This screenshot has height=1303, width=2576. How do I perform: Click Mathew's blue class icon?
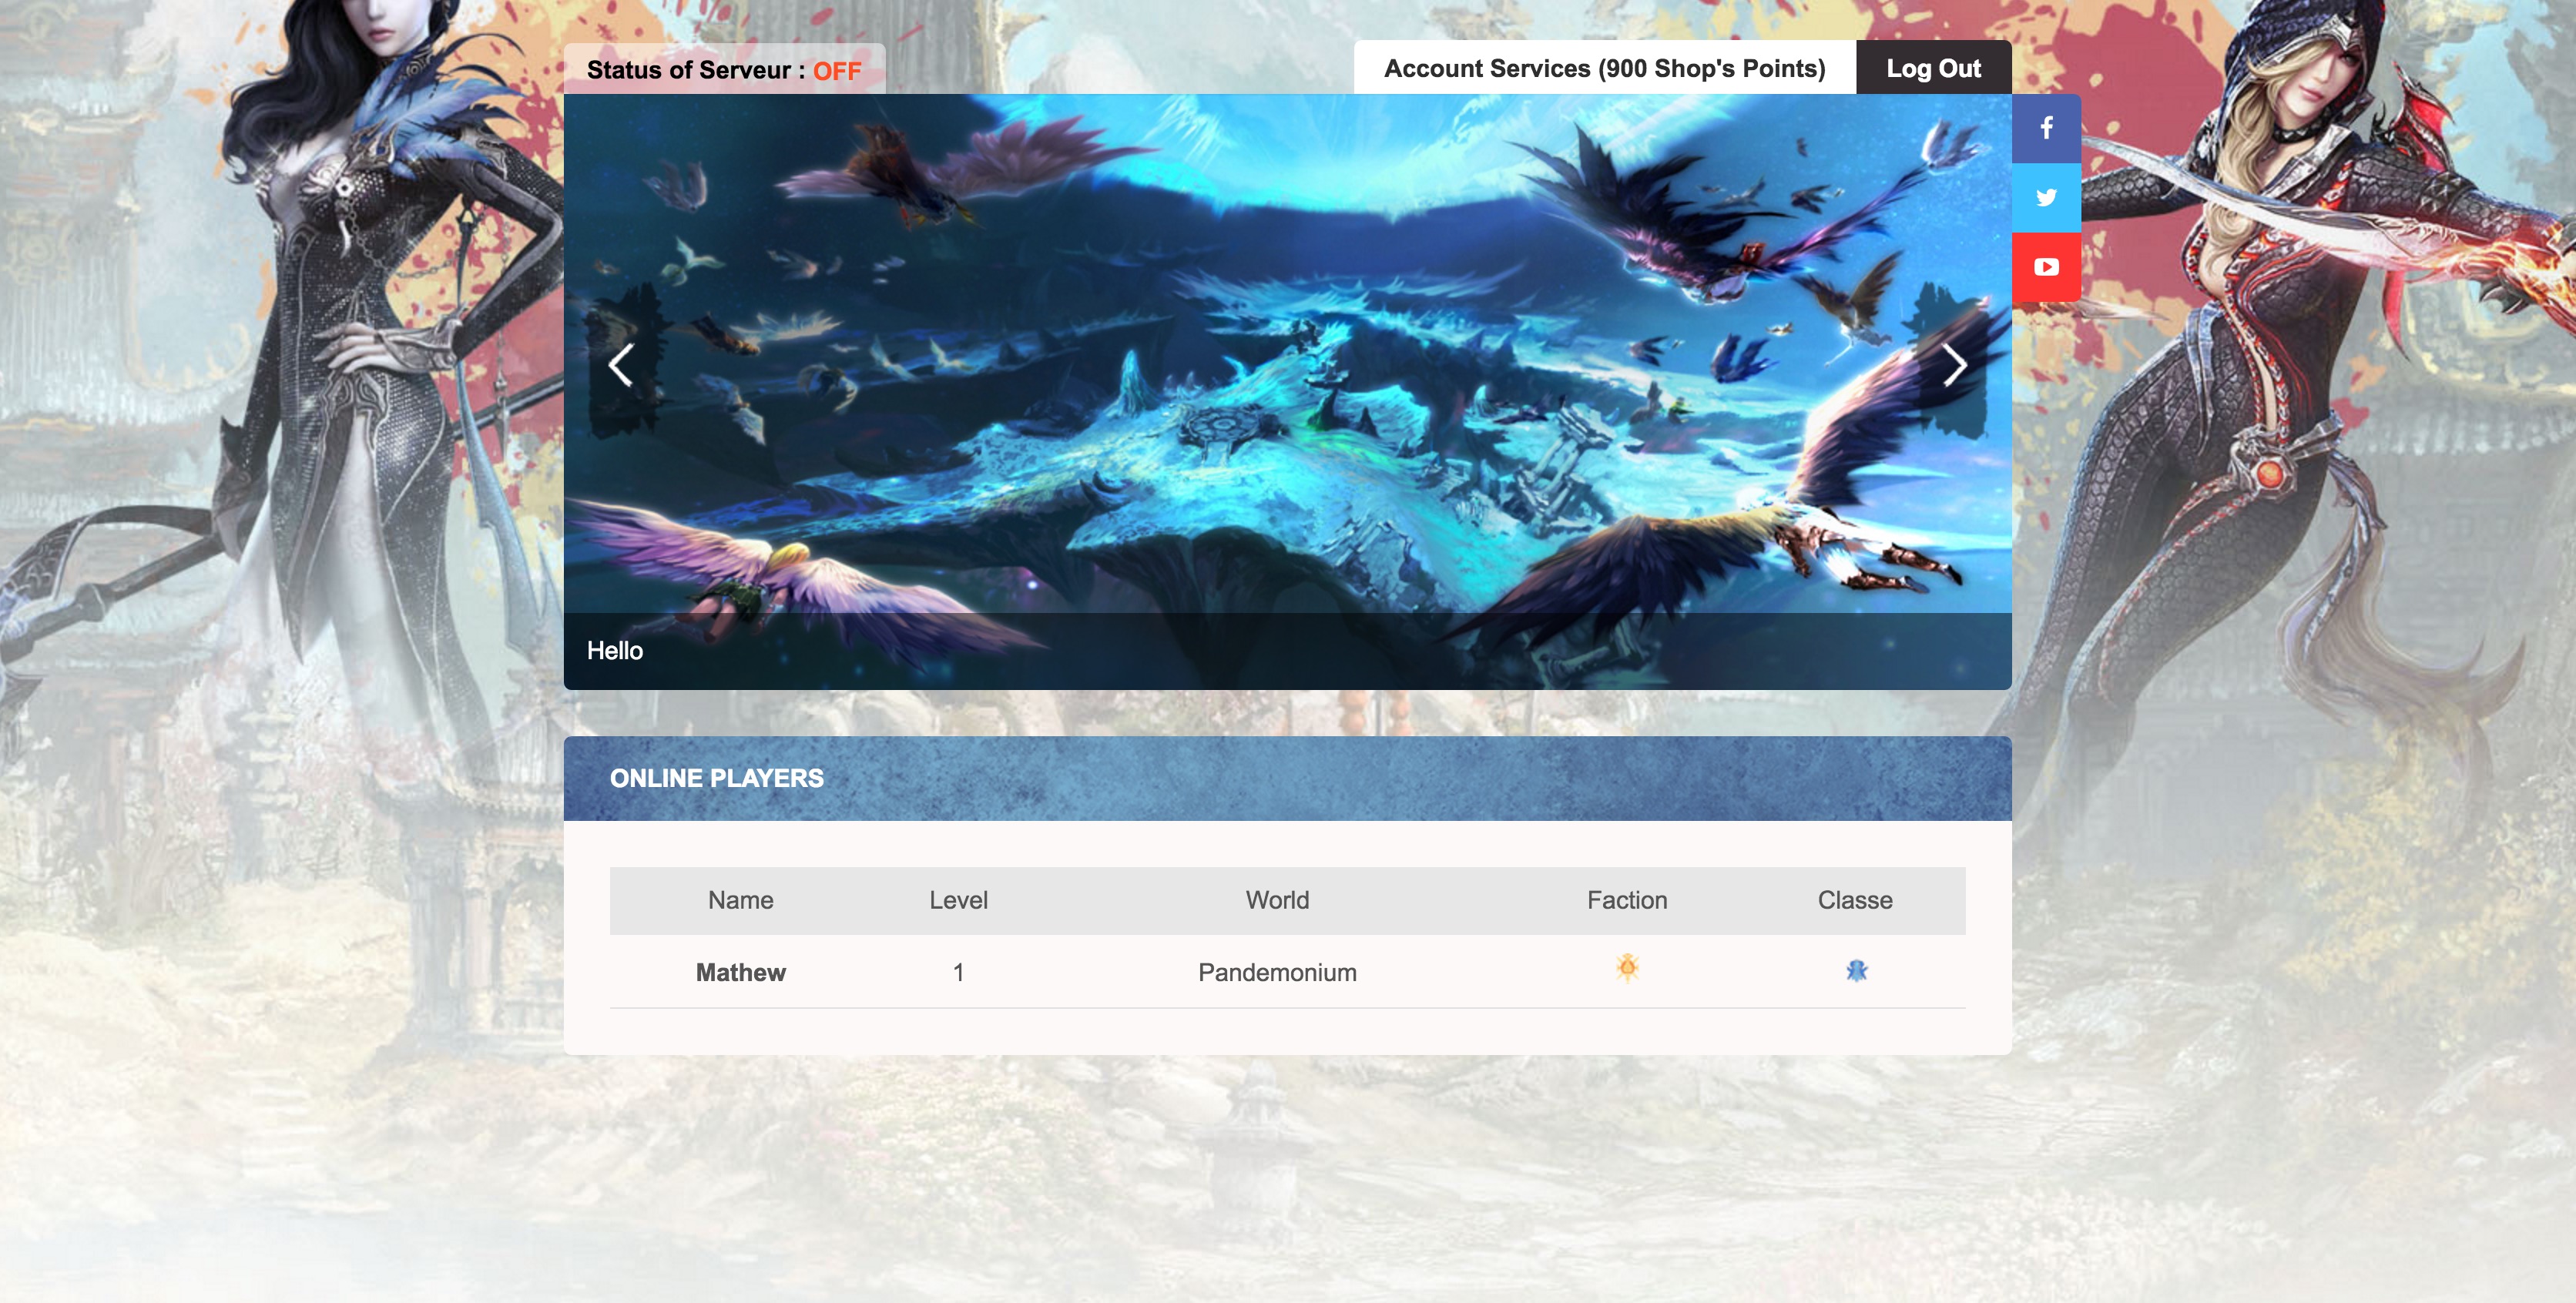(x=1856, y=970)
